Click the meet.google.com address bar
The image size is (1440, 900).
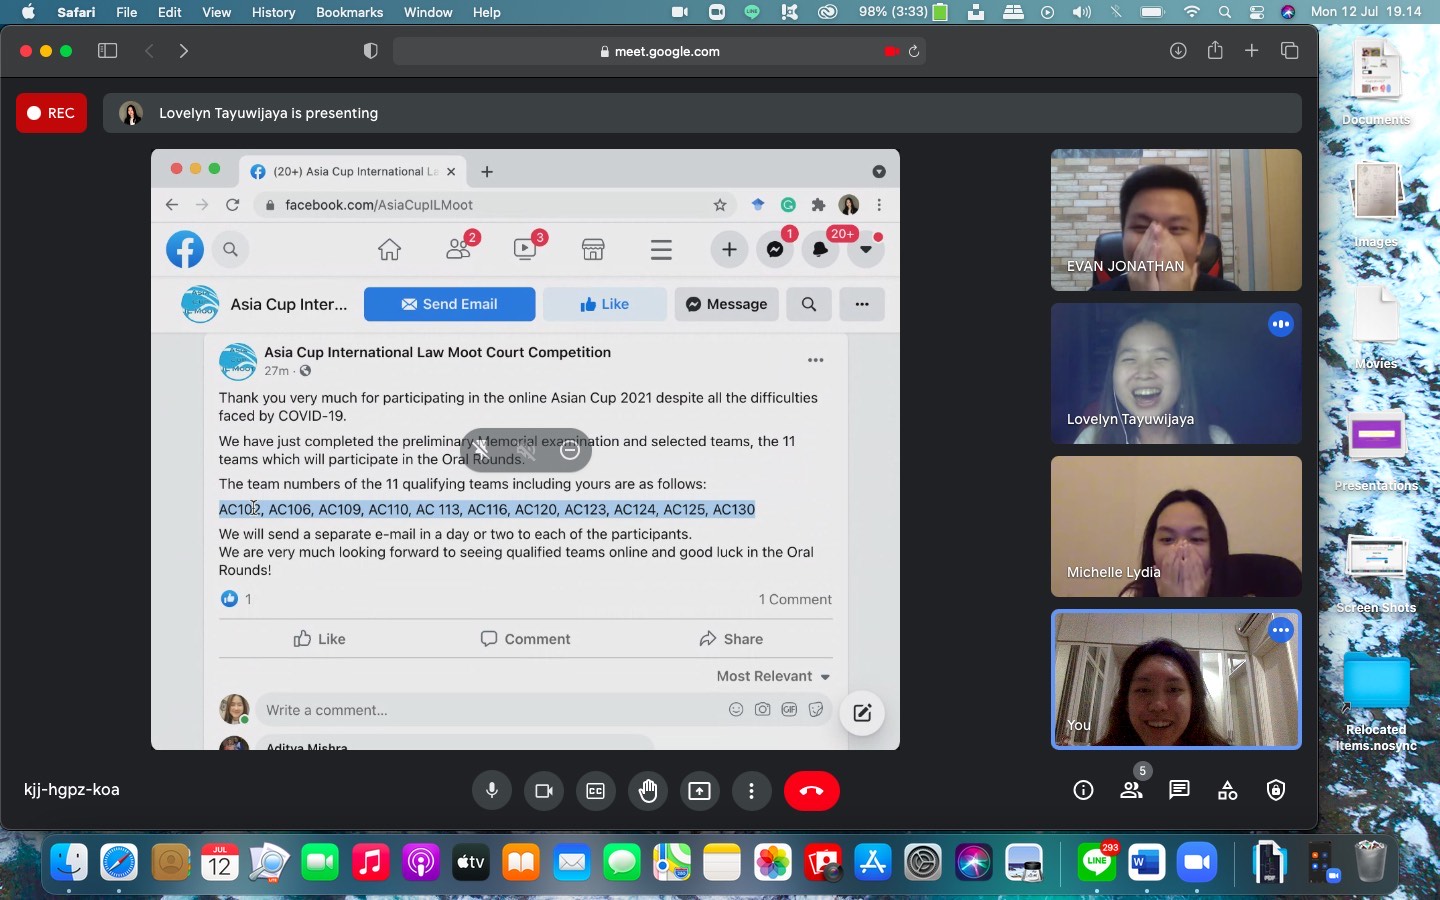click(x=660, y=51)
